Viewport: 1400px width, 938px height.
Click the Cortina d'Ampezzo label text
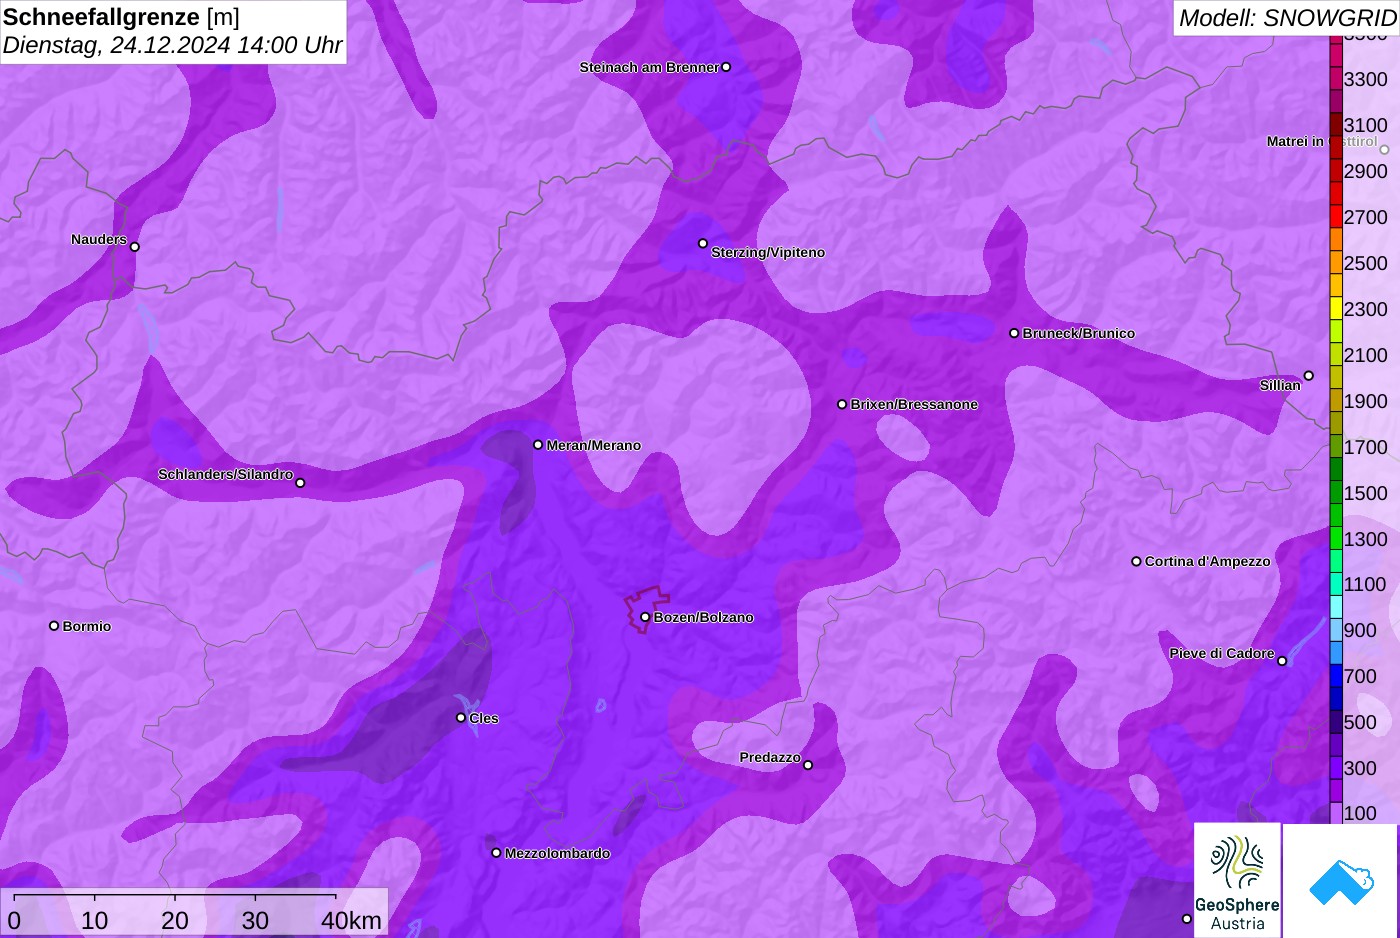coord(1208,561)
